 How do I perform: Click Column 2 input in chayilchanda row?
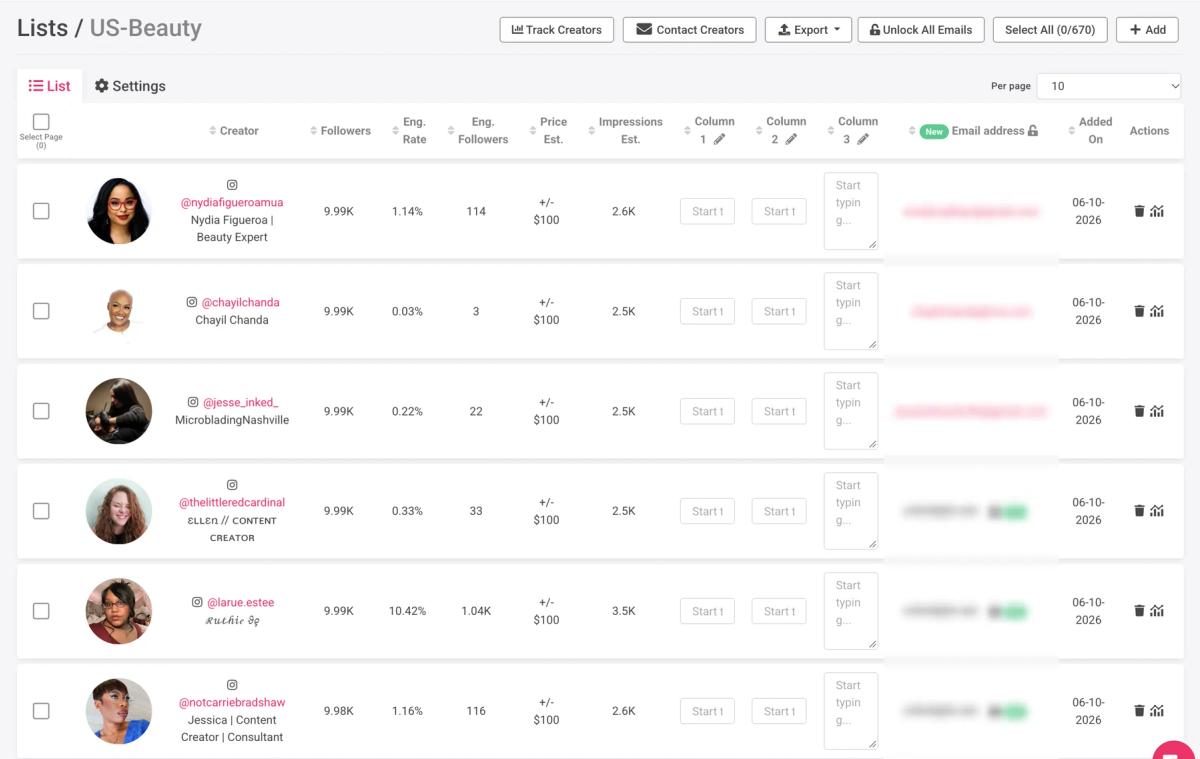[x=779, y=311]
